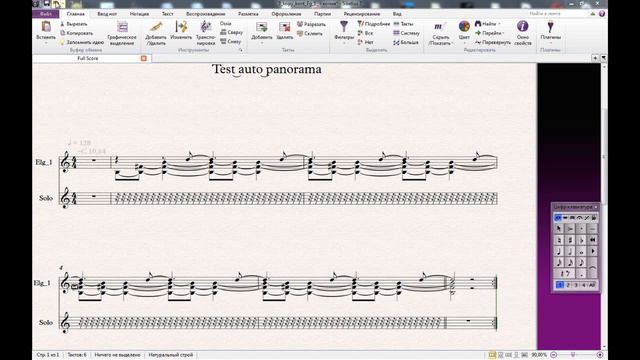Click Транспонировка transpose icon
The width and height of the screenshot is (640, 360).
pyautogui.click(x=206, y=27)
